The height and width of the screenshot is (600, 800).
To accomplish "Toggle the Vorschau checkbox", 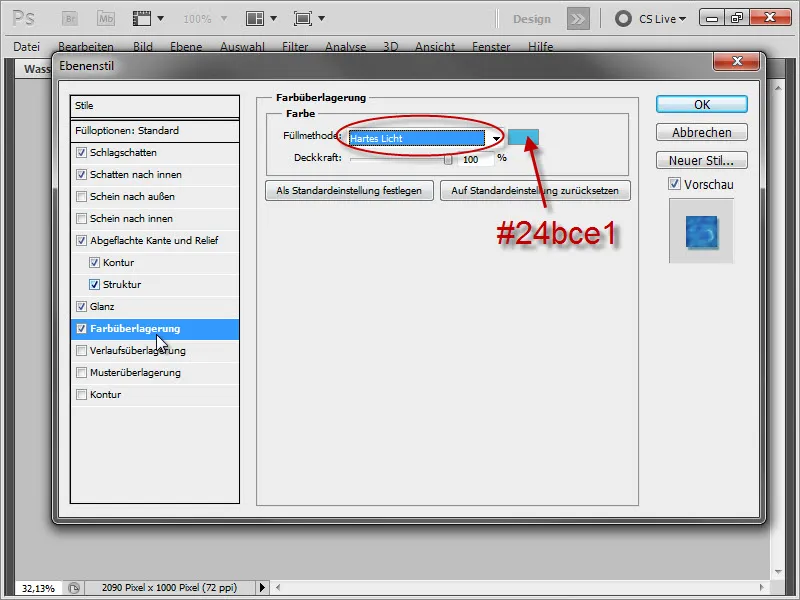I will 674,184.
